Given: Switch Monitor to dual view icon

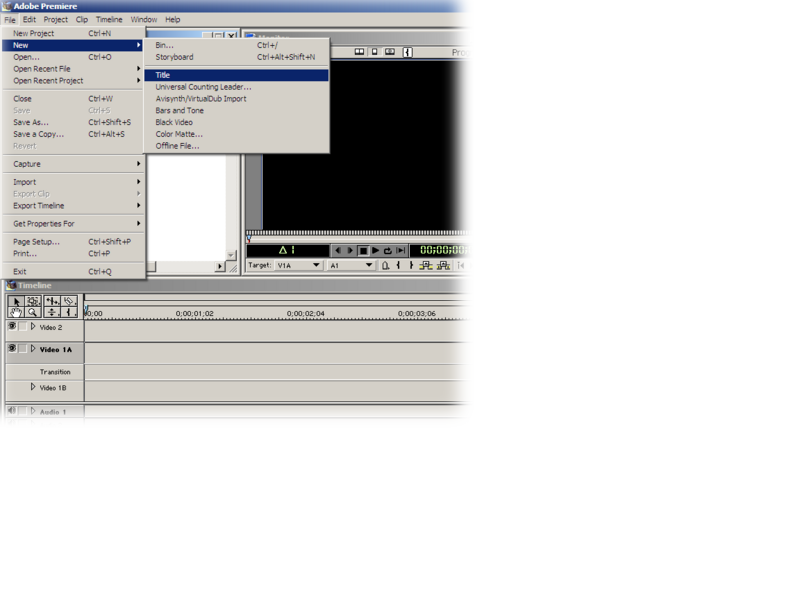Looking at the screenshot, I should click(359, 52).
